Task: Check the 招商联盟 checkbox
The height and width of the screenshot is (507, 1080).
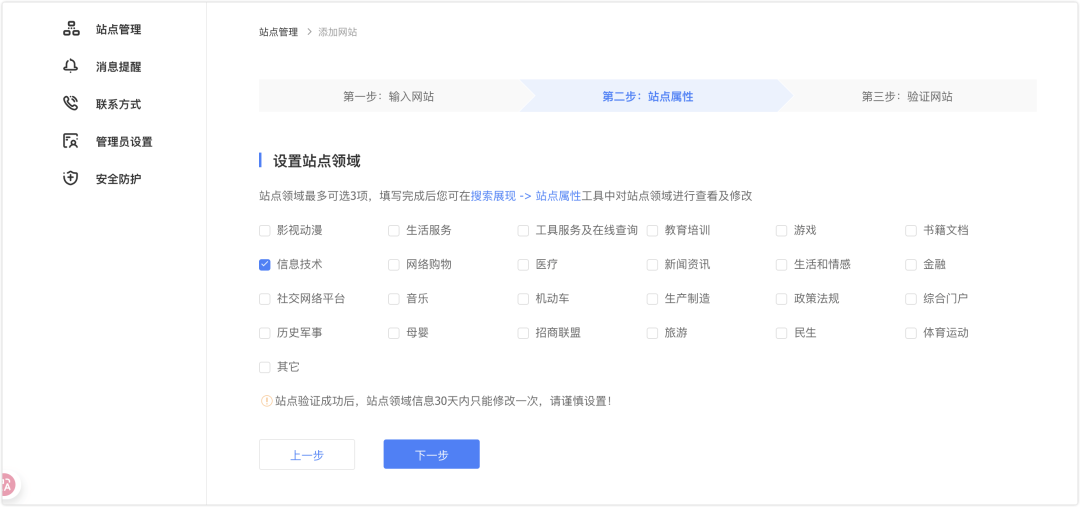Action: click(x=523, y=333)
